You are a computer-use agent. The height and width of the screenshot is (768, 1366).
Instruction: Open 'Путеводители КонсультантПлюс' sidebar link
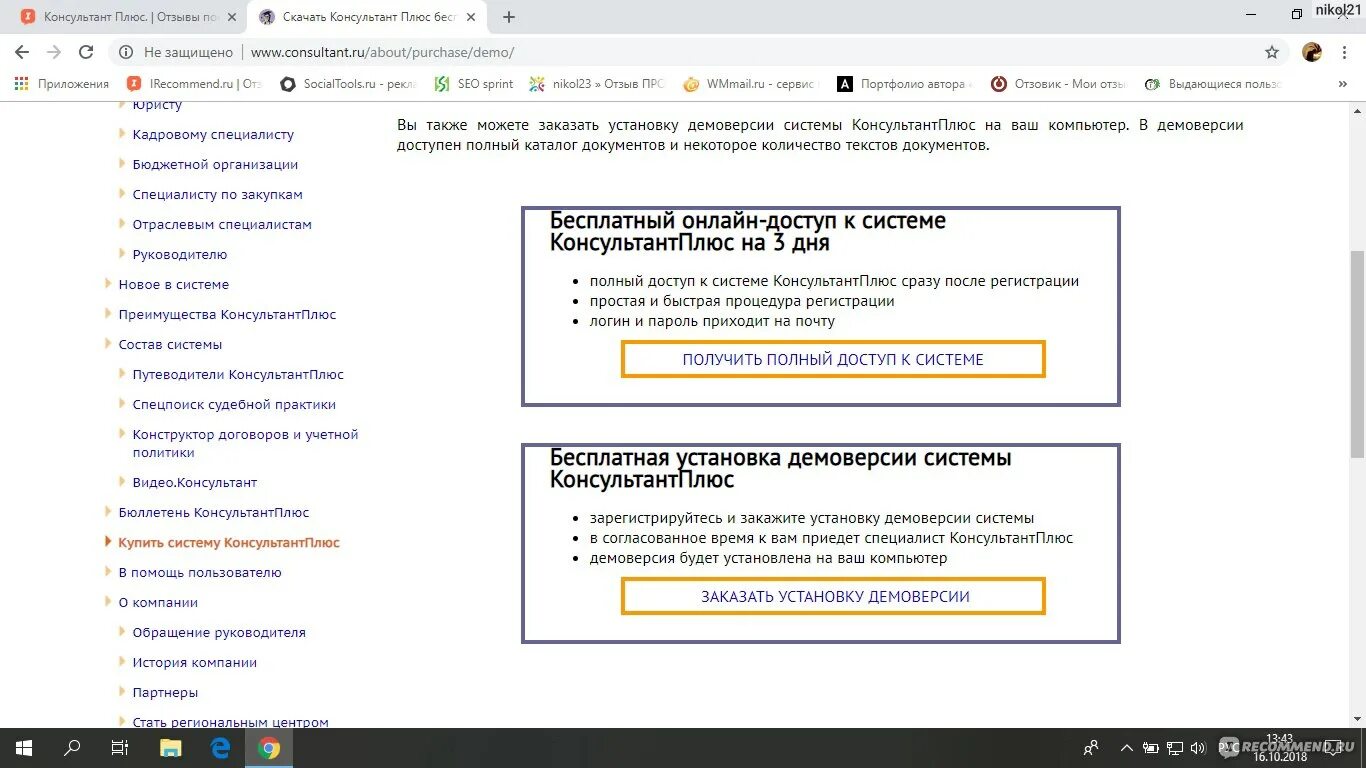pyautogui.click(x=238, y=374)
